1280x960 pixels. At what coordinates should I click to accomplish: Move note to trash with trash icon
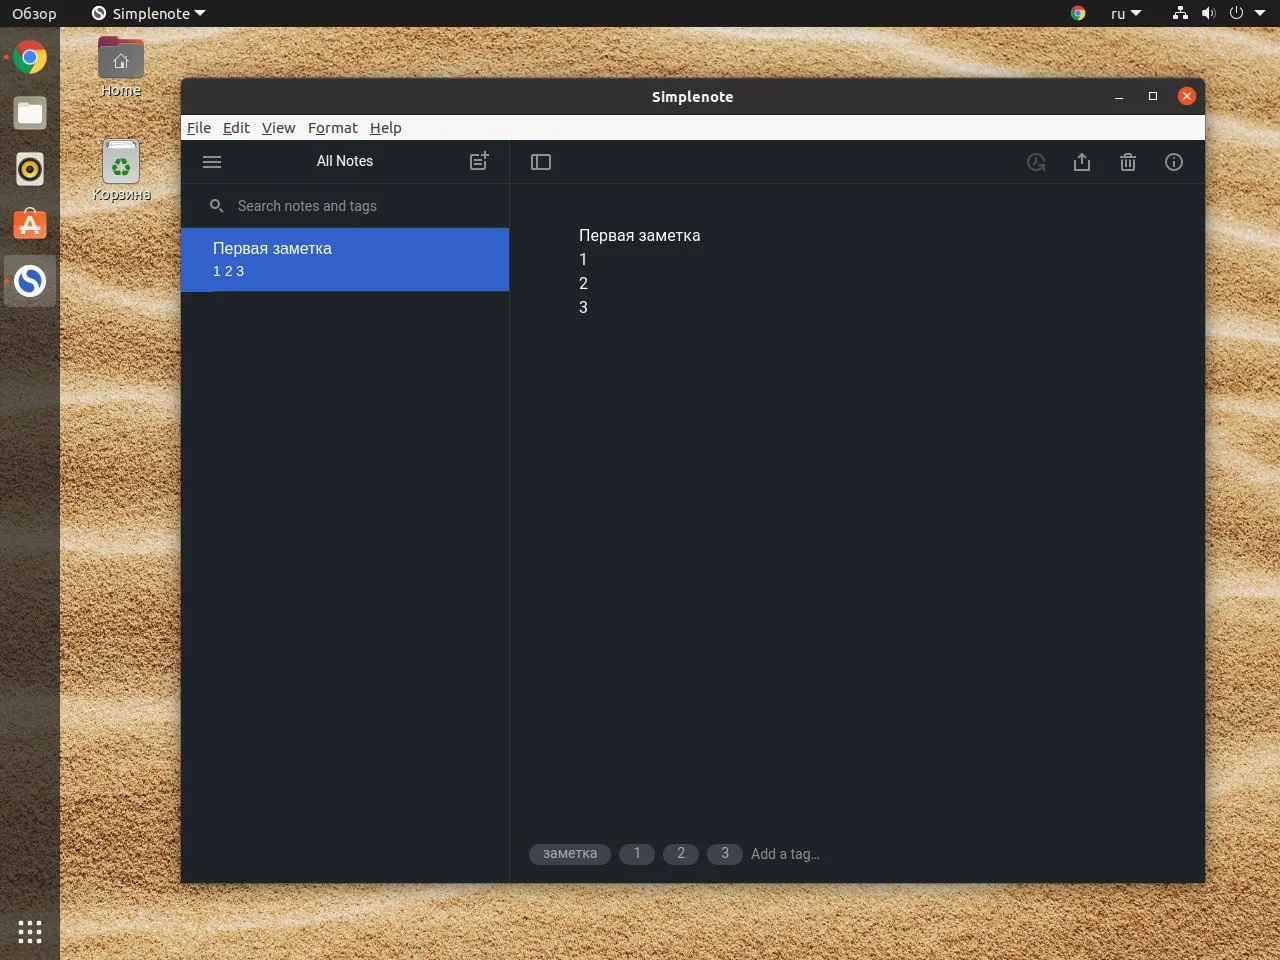coord(1128,162)
